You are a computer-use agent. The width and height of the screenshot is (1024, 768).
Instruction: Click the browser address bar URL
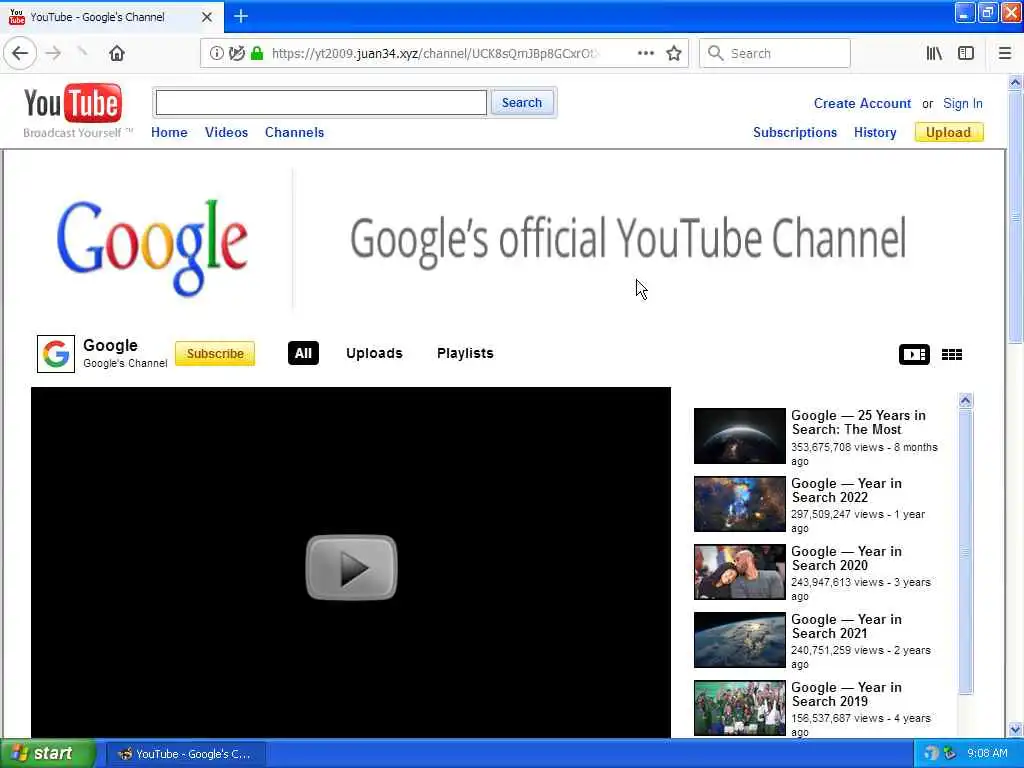pyautogui.click(x=434, y=54)
